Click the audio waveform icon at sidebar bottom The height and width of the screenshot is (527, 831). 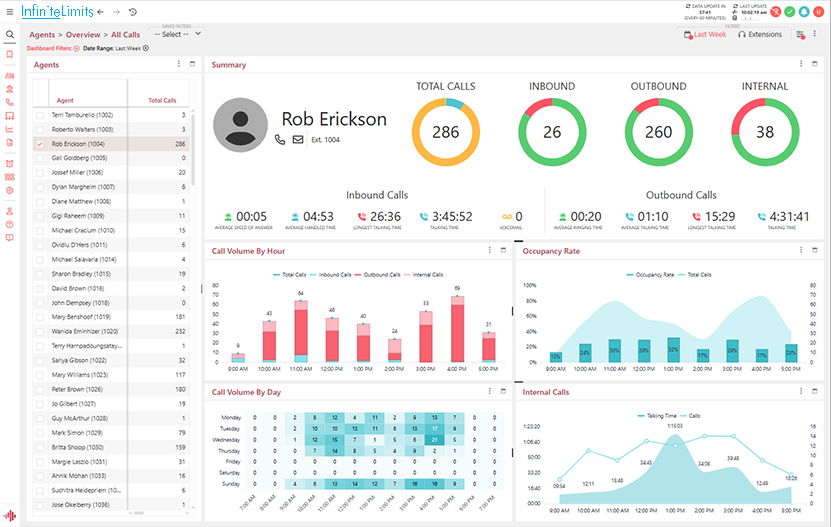[10, 515]
